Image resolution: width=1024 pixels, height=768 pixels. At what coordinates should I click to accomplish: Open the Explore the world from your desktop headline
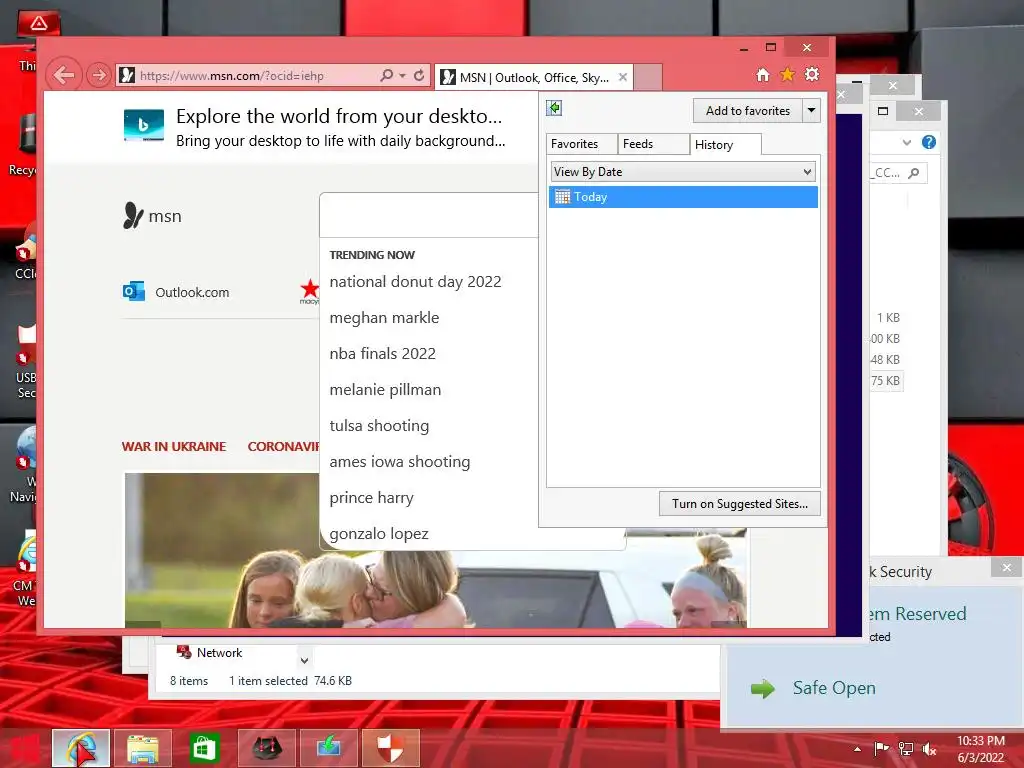point(338,116)
